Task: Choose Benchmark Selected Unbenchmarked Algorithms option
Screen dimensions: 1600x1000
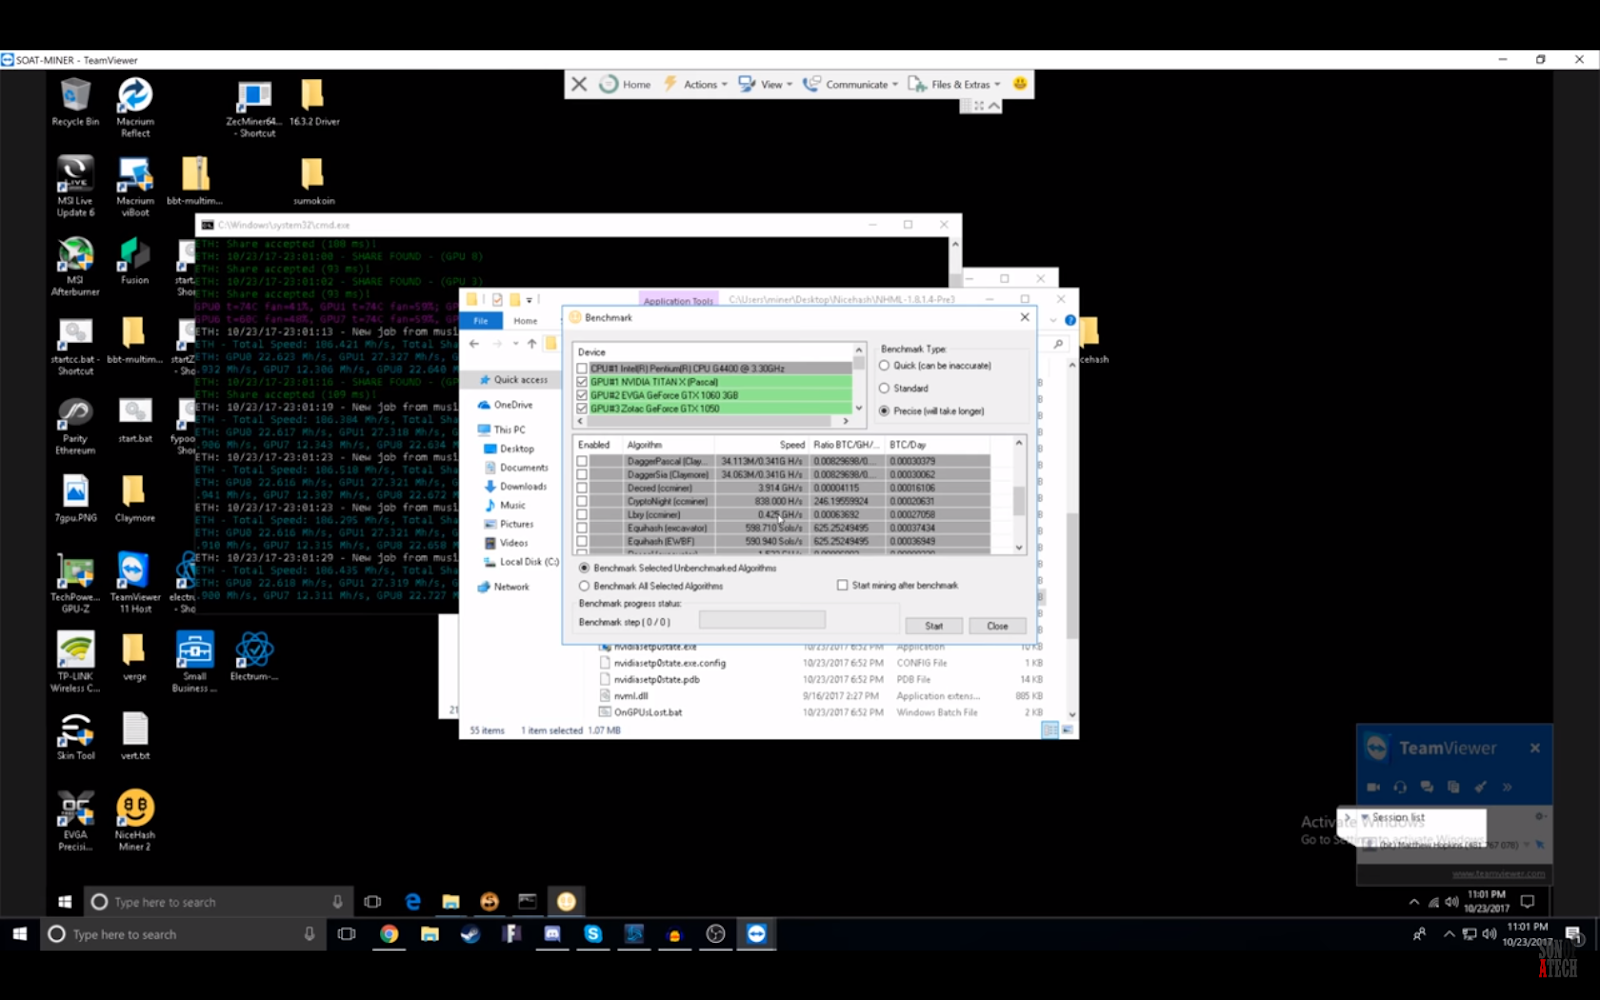Action: pos(584,568)
